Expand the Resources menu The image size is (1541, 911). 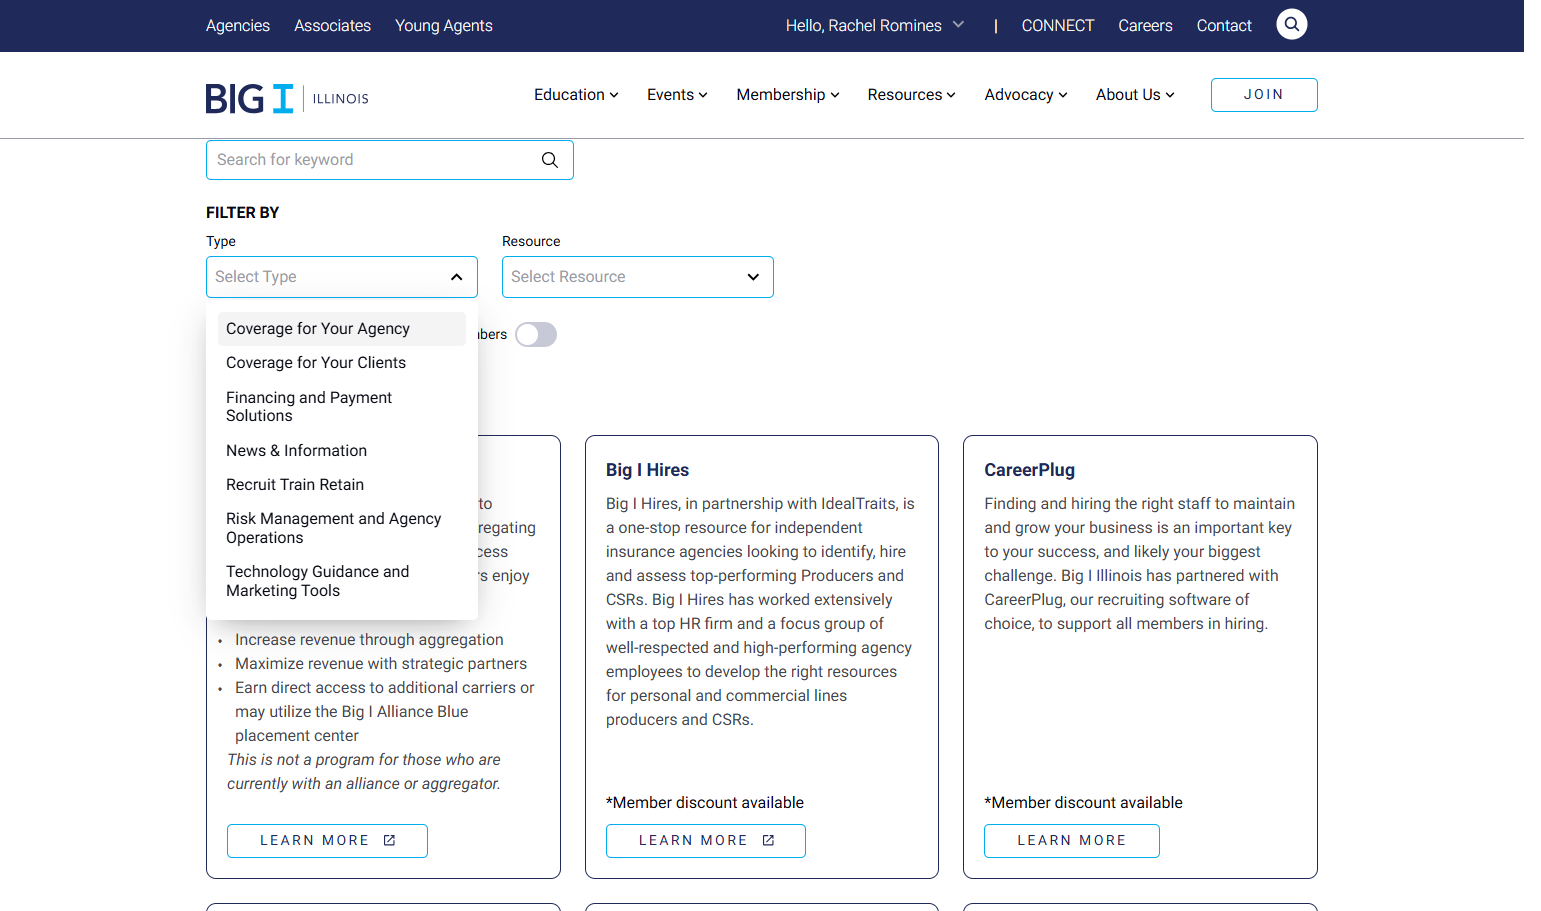[x=911, y=95]
